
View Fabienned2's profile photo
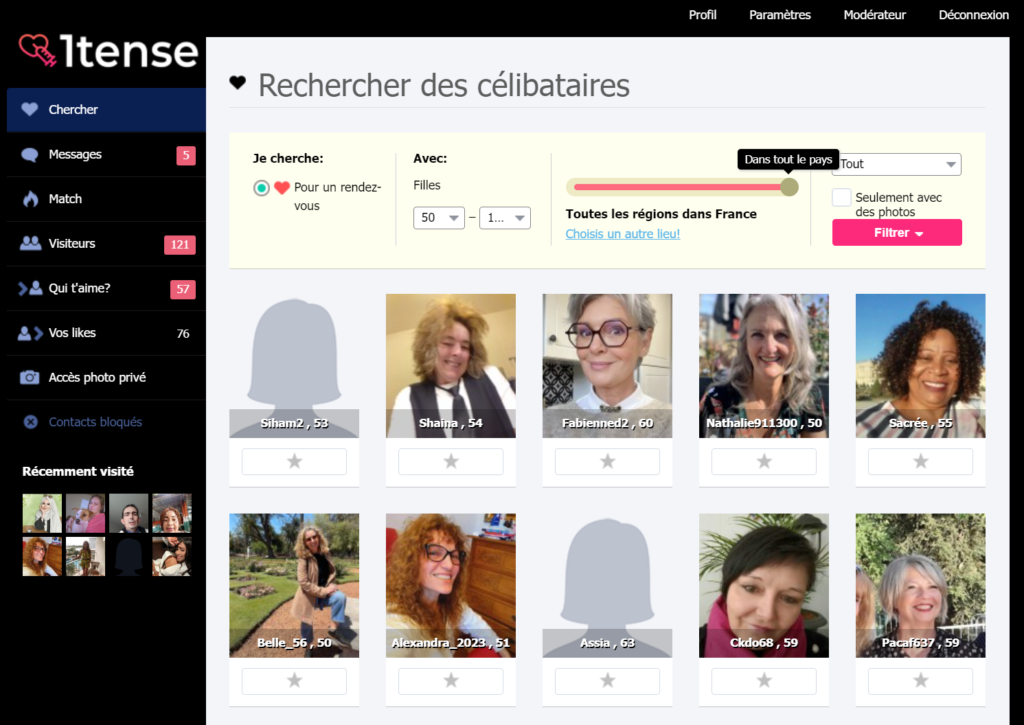607,366
